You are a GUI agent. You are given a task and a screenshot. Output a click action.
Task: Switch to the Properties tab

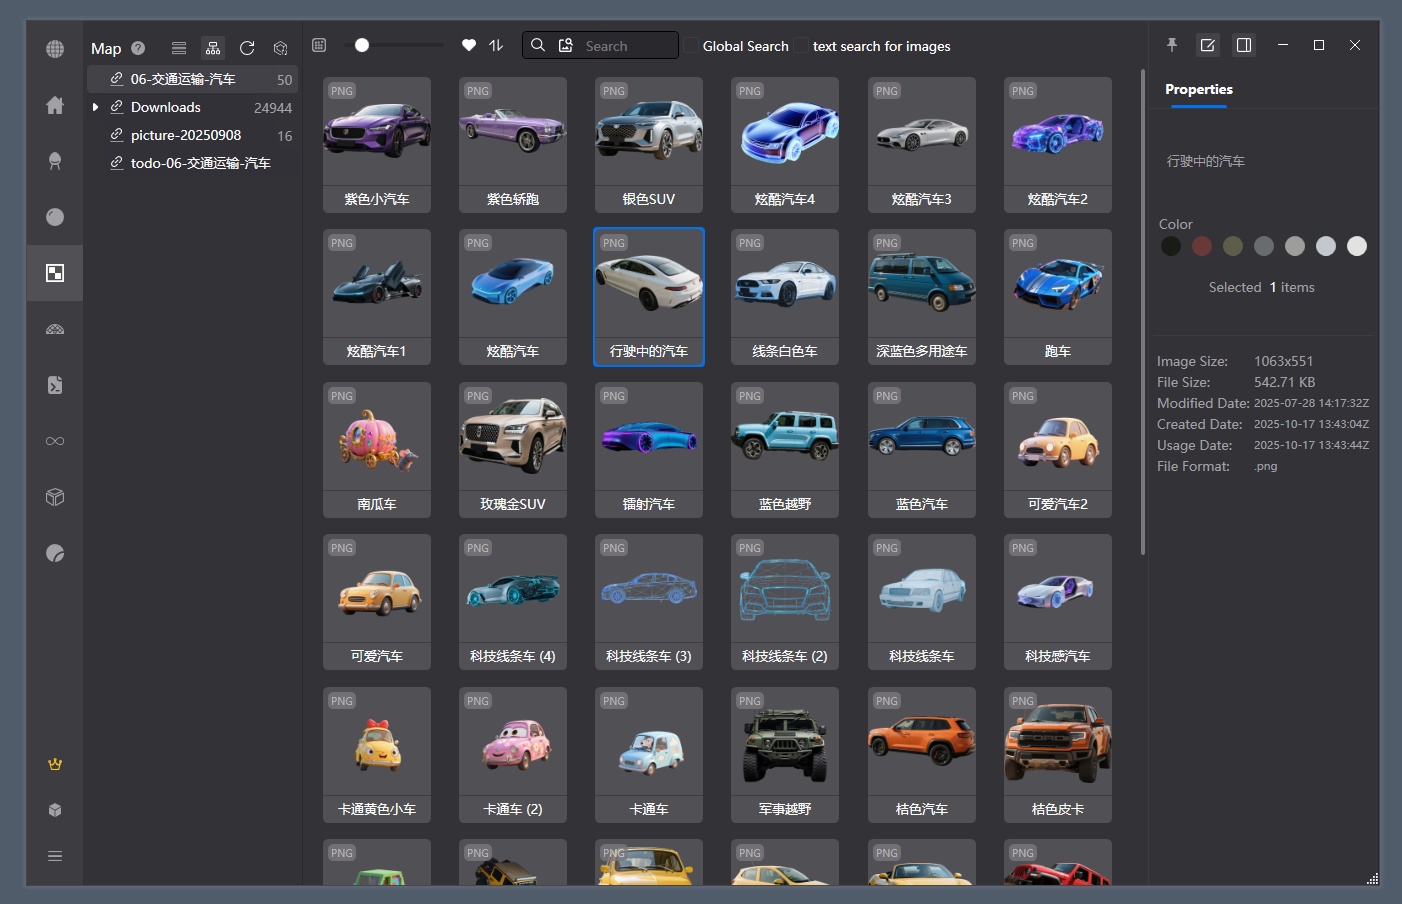1198,89
